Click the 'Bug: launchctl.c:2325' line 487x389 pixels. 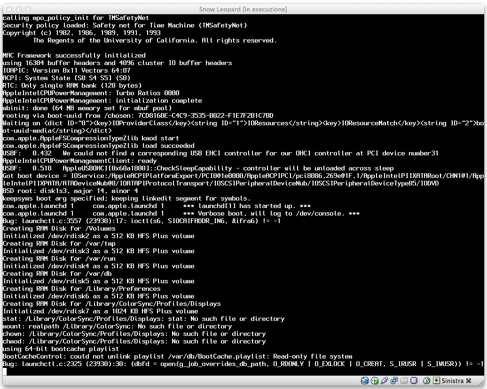click(243, 364)
